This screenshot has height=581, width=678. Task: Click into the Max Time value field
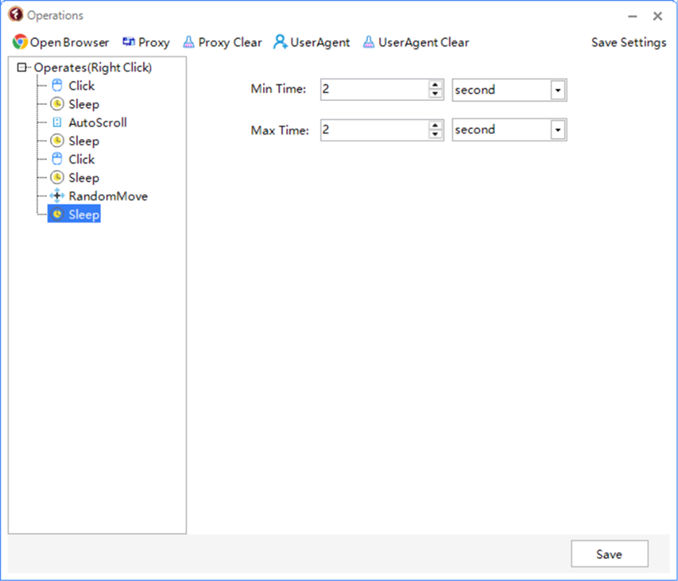tap(375, 130)
